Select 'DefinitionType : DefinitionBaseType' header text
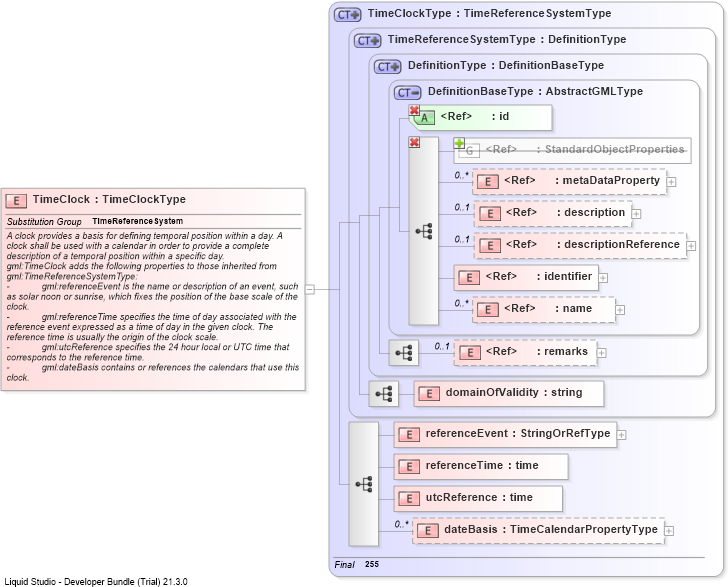Screen dimensions: 728x587 tap(506, 65)
